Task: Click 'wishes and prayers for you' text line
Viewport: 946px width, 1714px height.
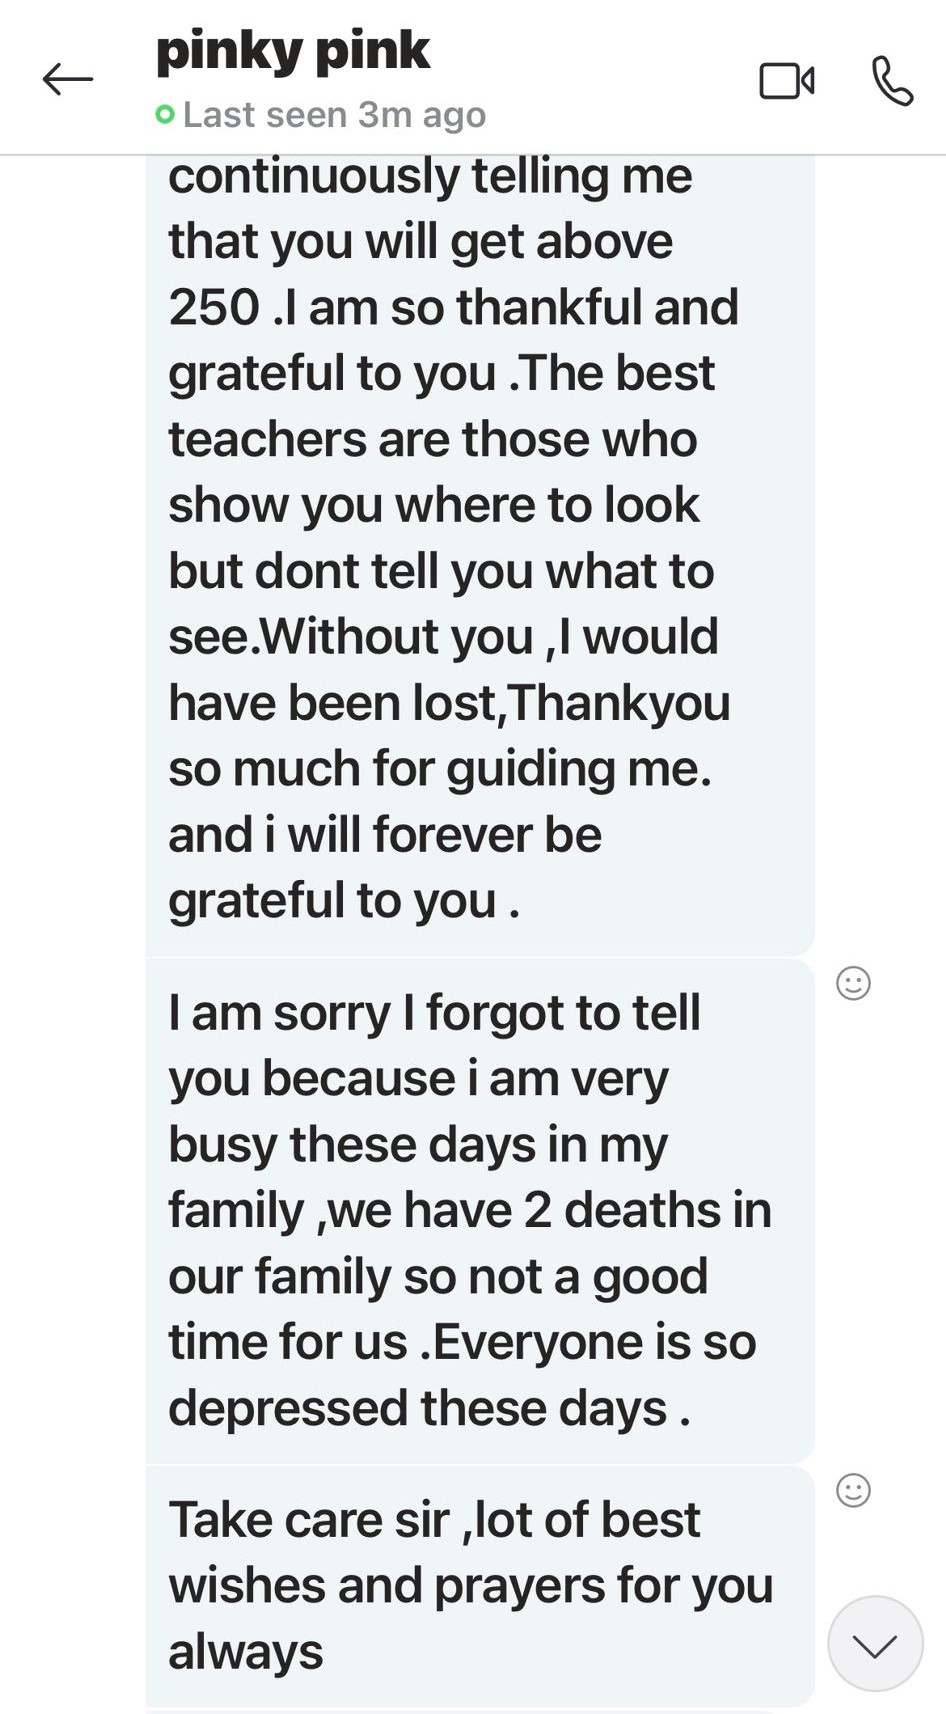Action: (470, 1585)
